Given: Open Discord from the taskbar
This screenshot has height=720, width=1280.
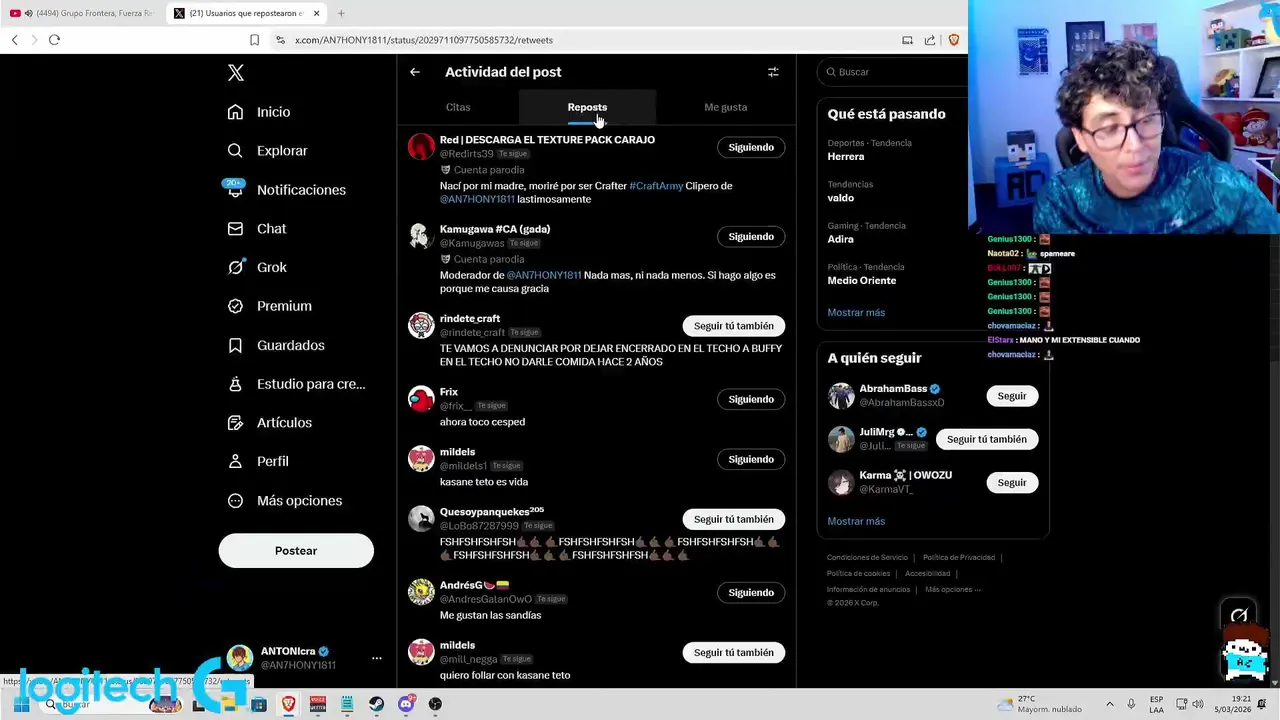Looking at the screenshot, I should (x=405, y=704).
